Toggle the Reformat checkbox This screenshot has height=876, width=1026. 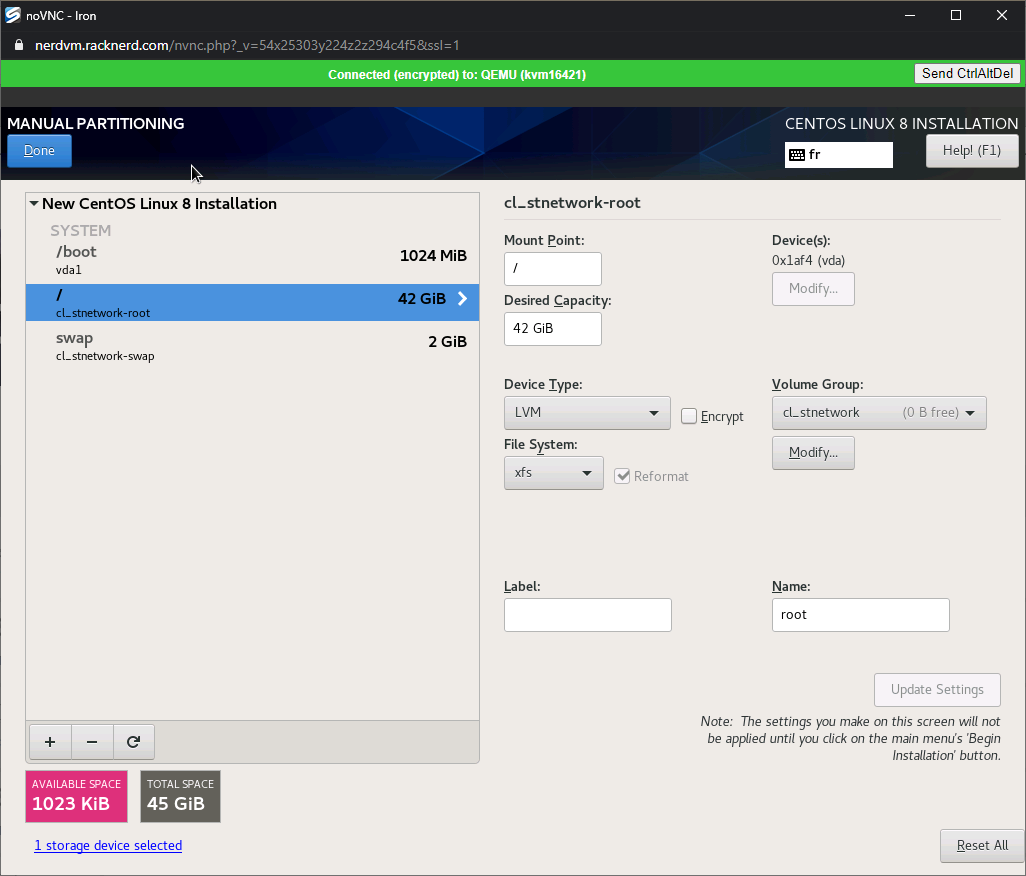click(622, 476)
